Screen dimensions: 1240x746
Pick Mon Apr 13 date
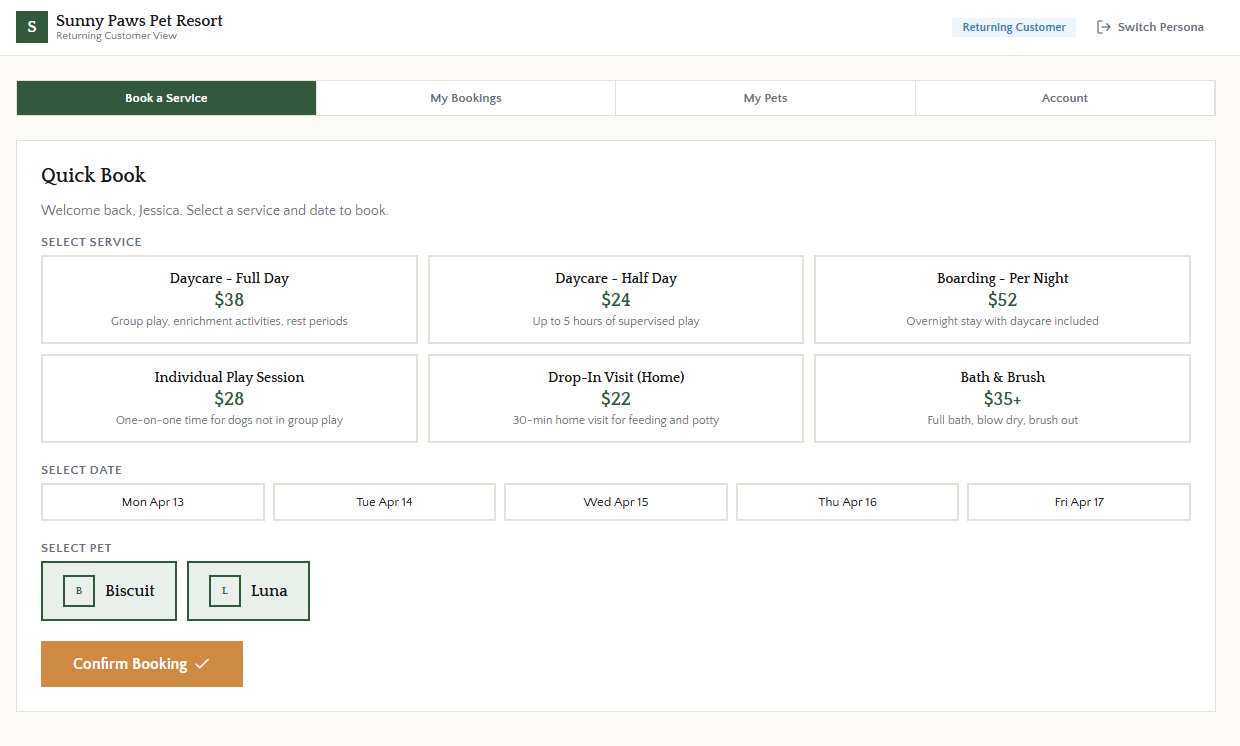pyautogui.click(x=153, y=502)
